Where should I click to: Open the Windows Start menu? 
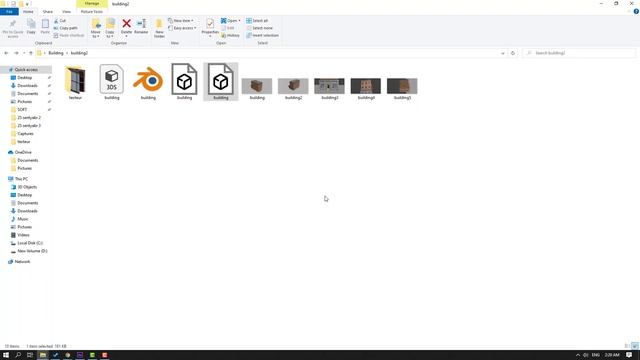(x=6, y=355)
